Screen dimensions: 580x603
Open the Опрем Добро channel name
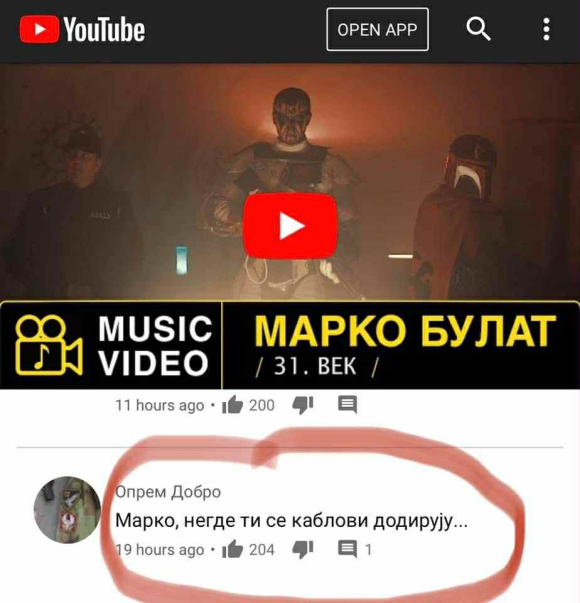click(168, 492)
